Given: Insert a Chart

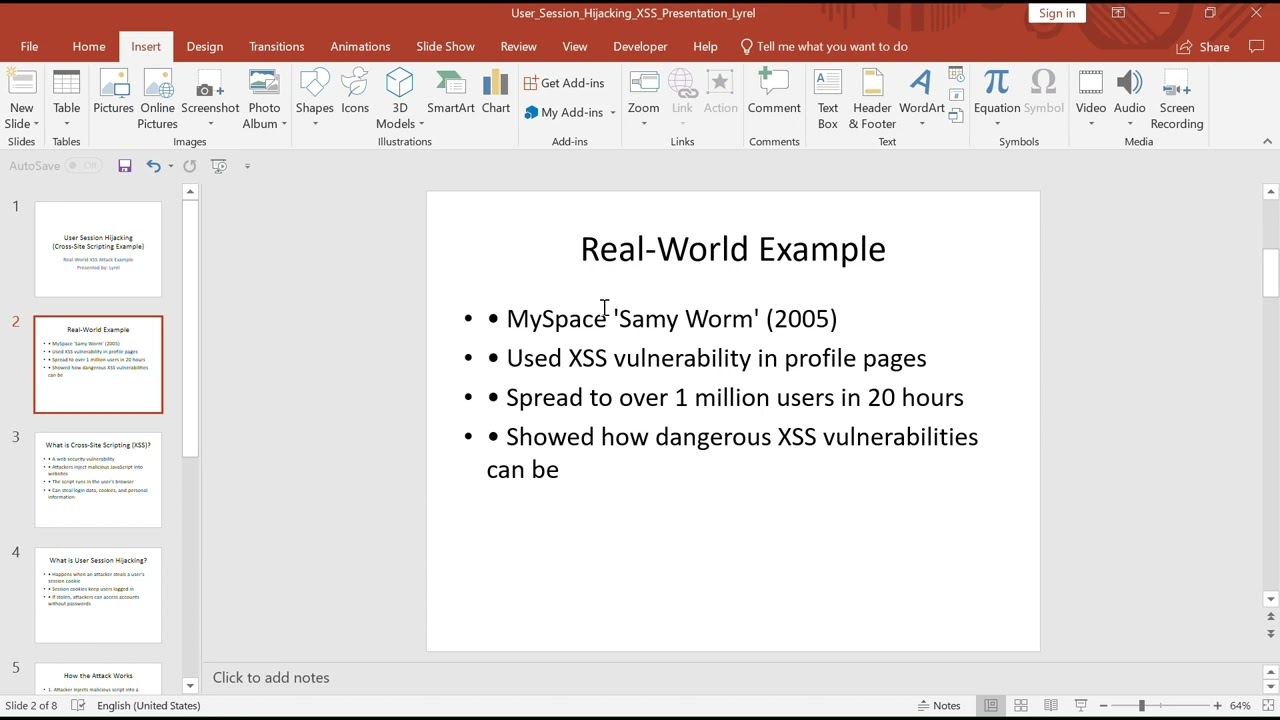Looking at the screenshot, I should [496, 93].
